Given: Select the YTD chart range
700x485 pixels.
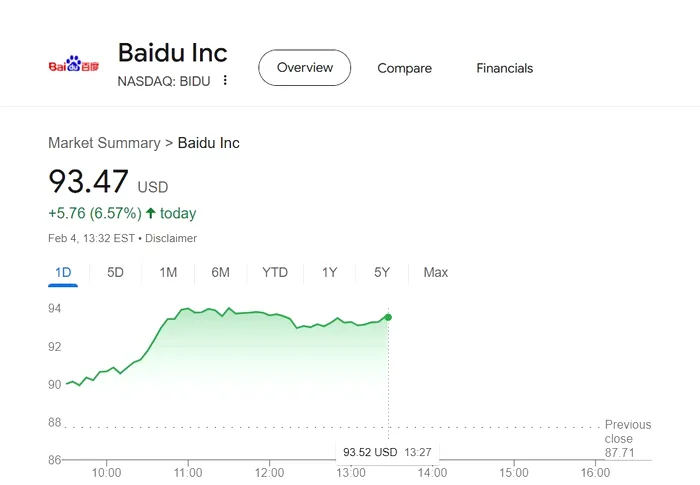Looking at the screenshot, I should (275, 272).
